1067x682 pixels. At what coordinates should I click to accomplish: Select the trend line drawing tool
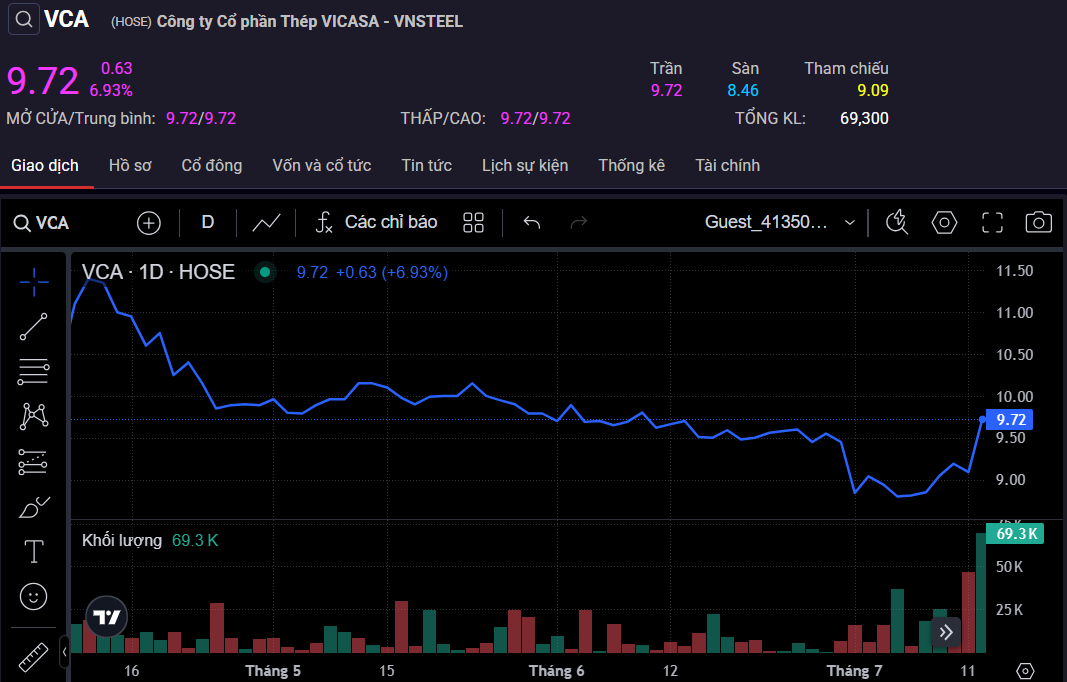click(34, 327)
